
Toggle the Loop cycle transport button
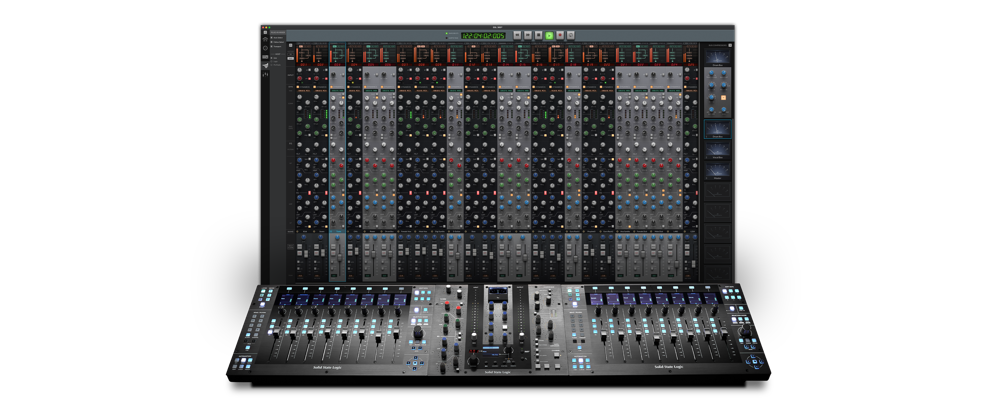(x=571, y=35)
